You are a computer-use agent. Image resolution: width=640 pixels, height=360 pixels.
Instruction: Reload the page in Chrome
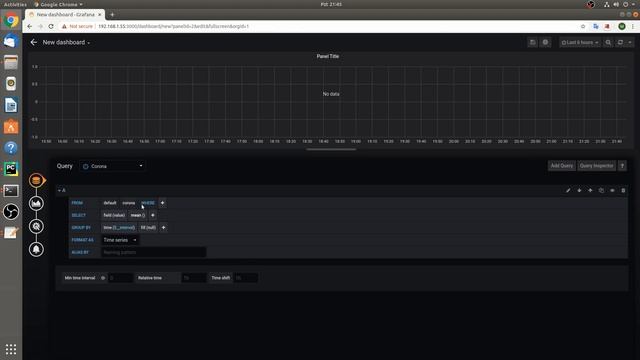[x=51, y=26]
